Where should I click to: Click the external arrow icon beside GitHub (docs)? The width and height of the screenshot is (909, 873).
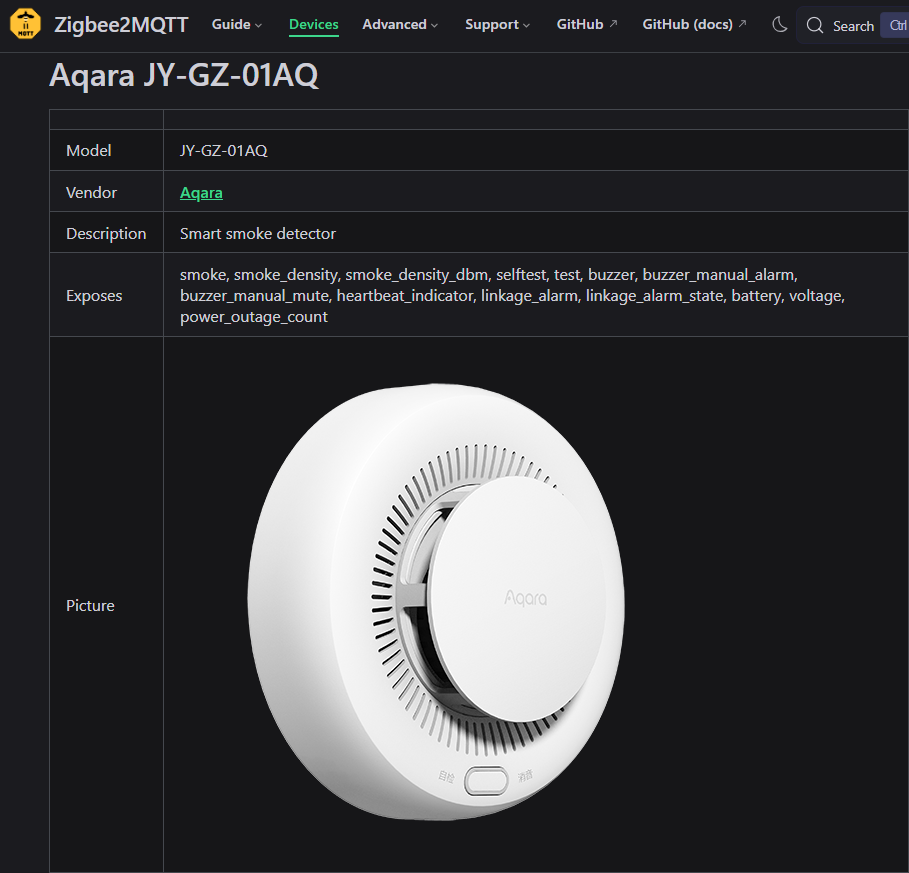coord(742,24)
